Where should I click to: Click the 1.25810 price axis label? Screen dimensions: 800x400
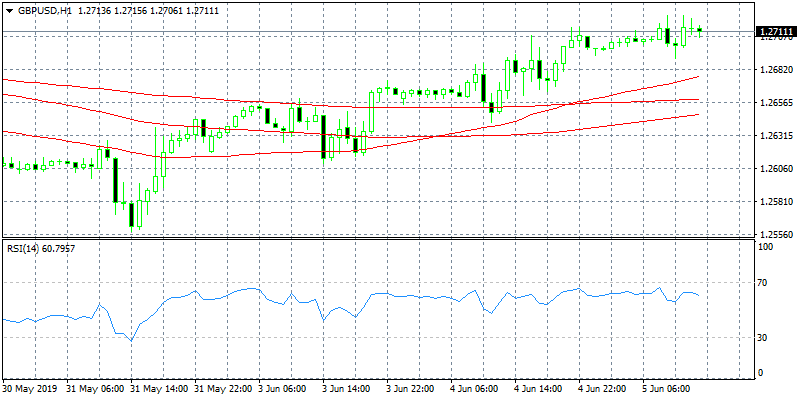coord(776,203)
